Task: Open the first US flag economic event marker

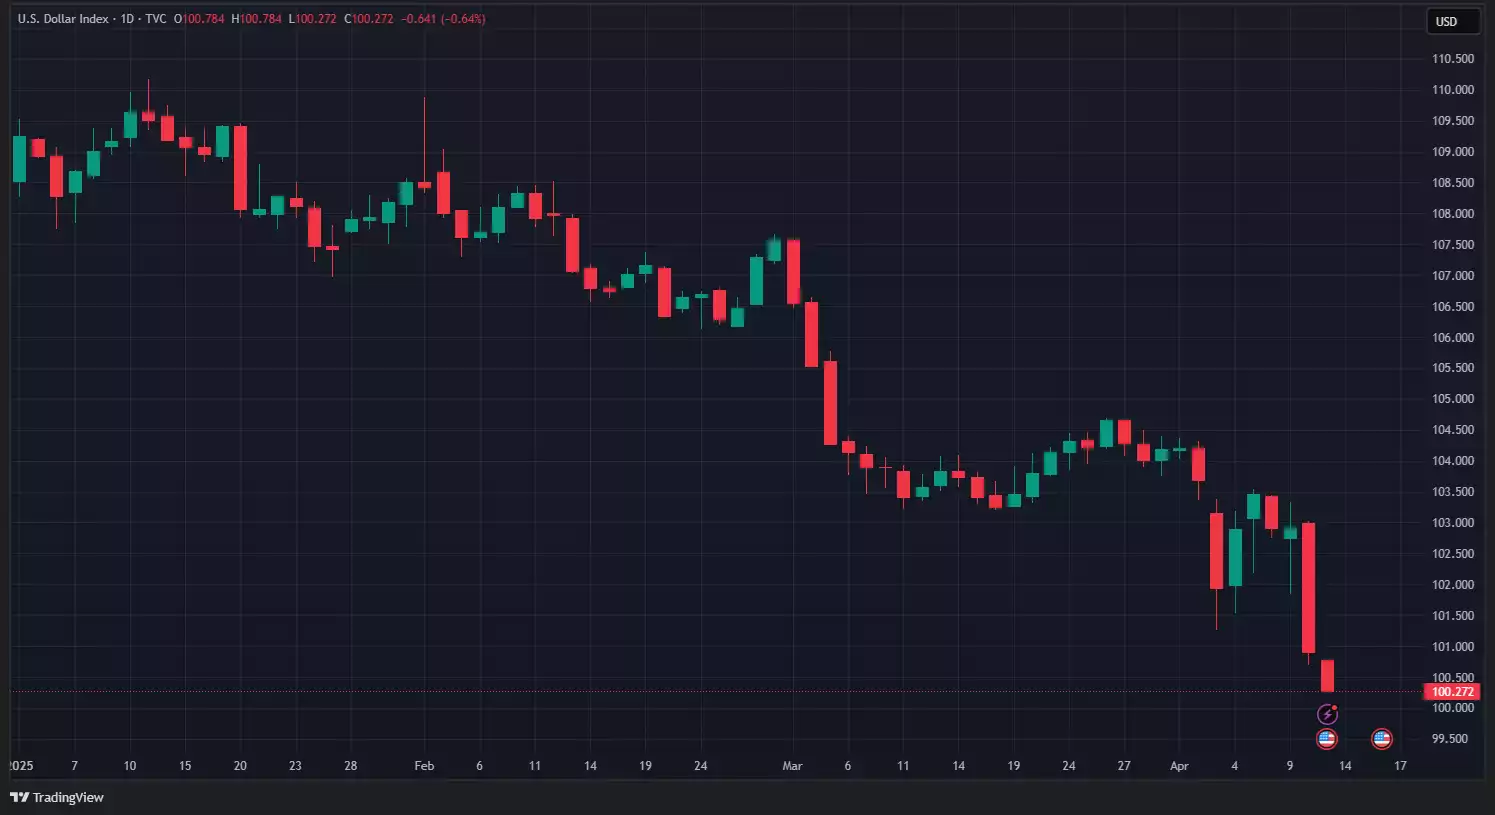Action: coord(1325,738)
